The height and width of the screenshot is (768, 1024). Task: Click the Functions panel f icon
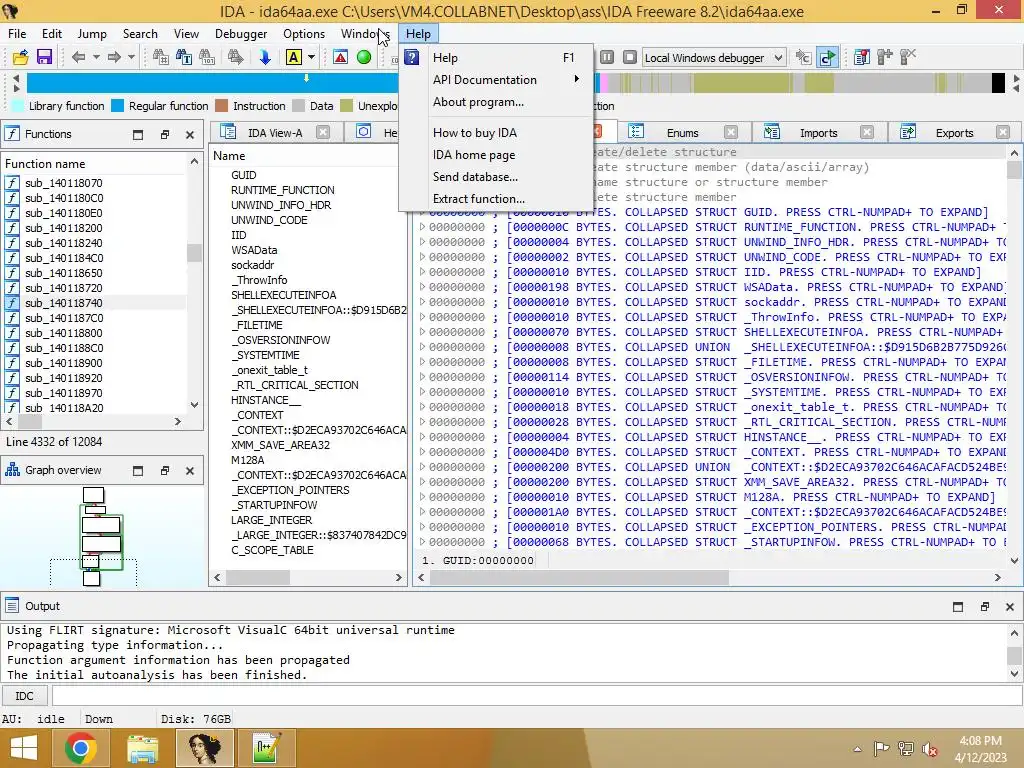(12, 134)
